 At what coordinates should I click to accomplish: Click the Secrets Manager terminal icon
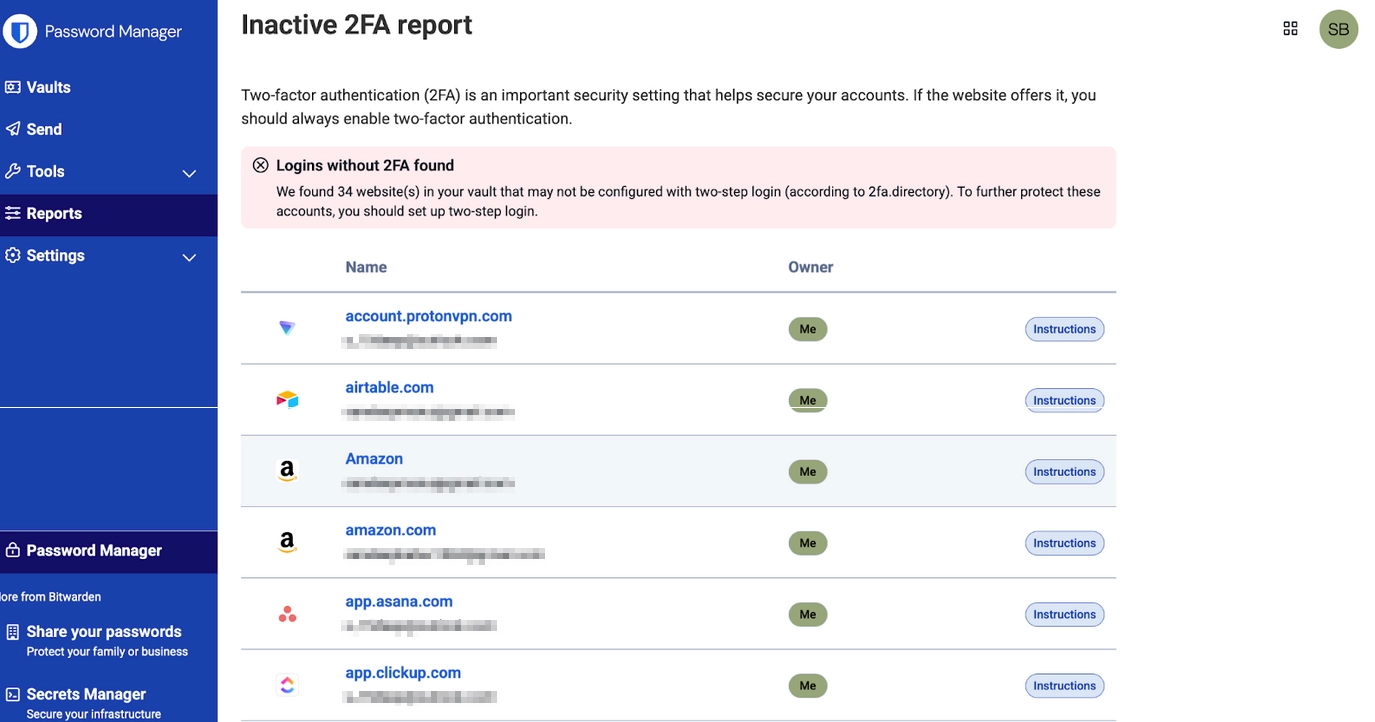(13, 694)
